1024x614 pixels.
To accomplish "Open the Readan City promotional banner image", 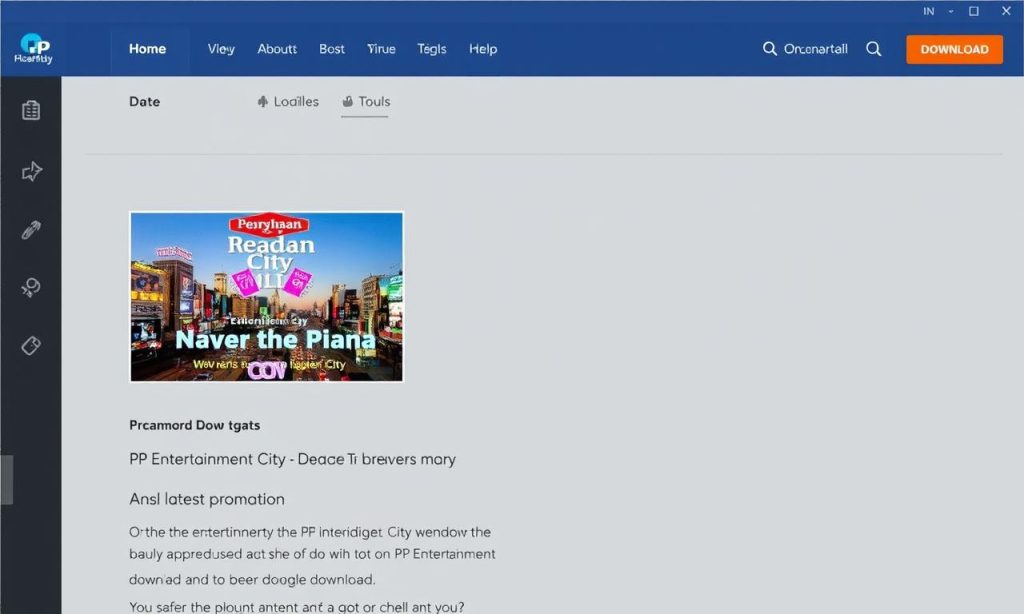I will [x=266, y=297].
